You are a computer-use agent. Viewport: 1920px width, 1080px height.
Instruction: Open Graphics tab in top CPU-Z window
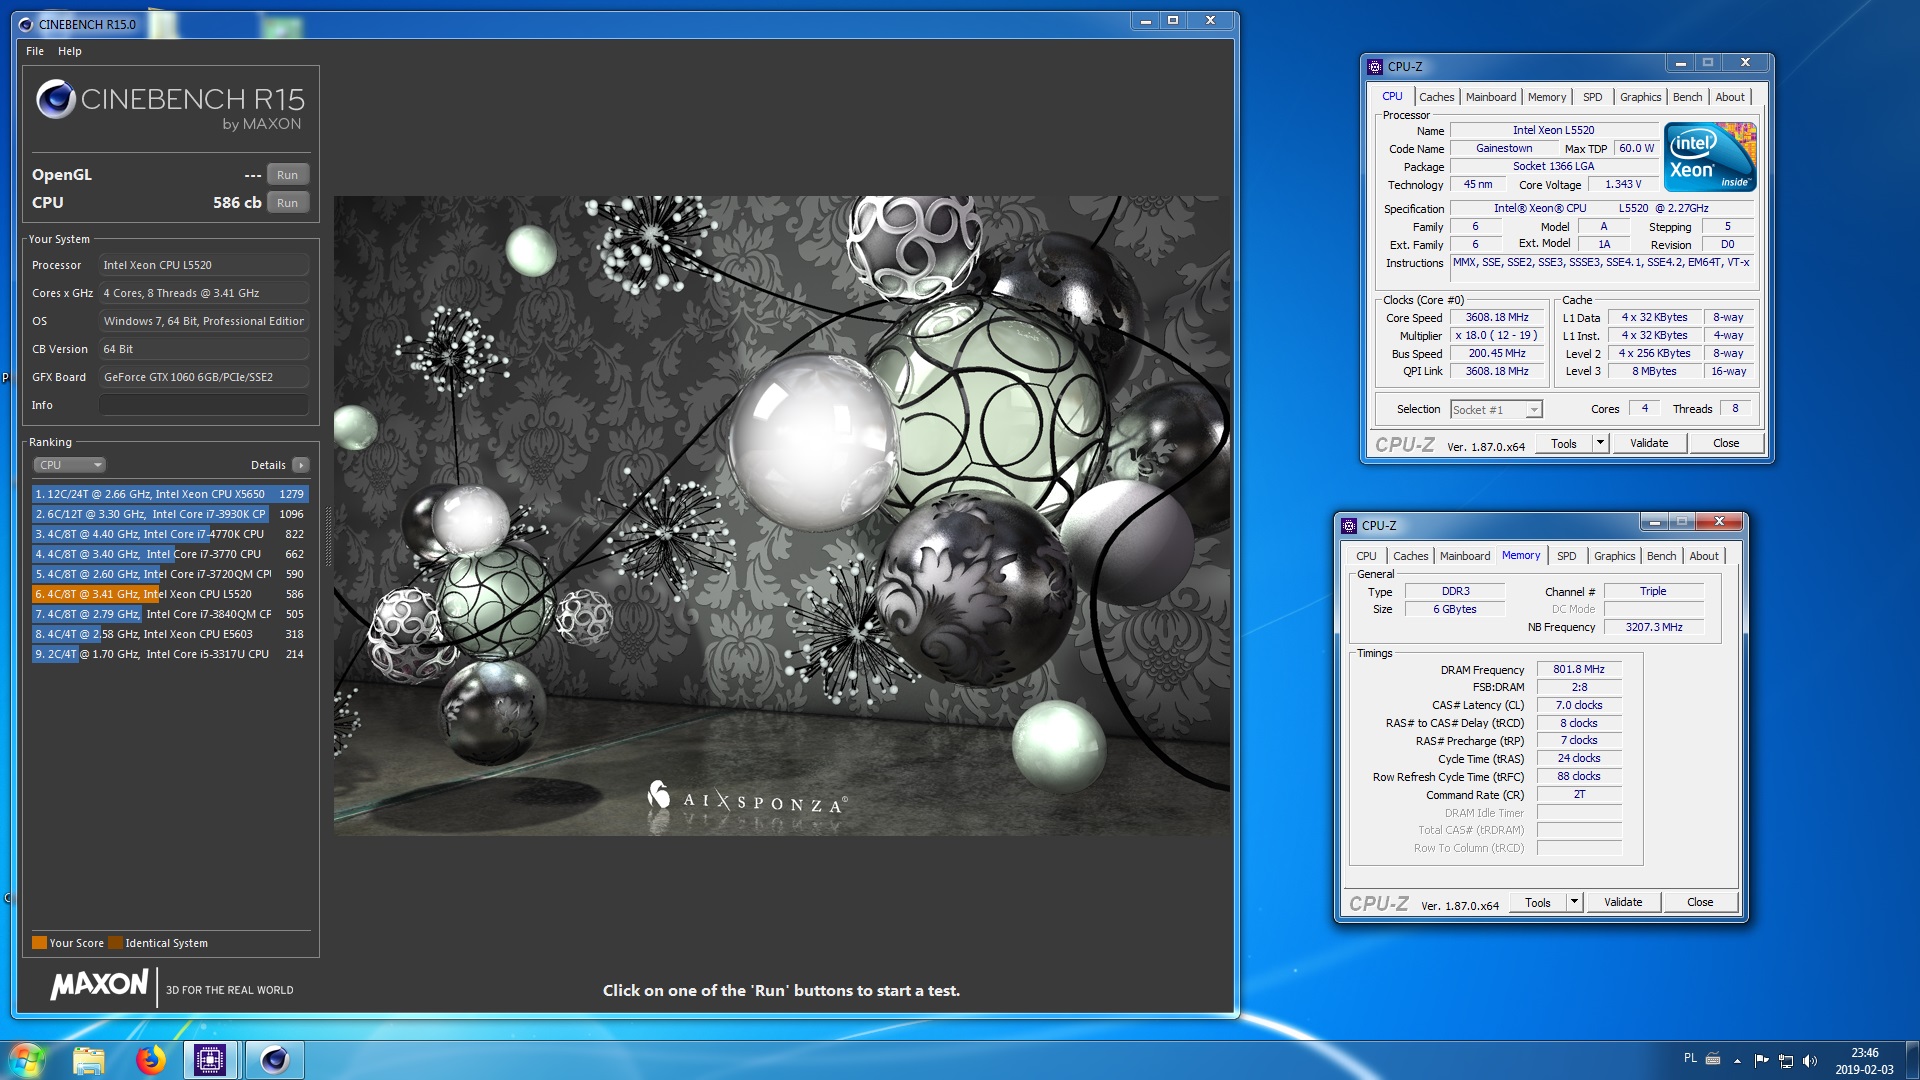[1640, 97]
